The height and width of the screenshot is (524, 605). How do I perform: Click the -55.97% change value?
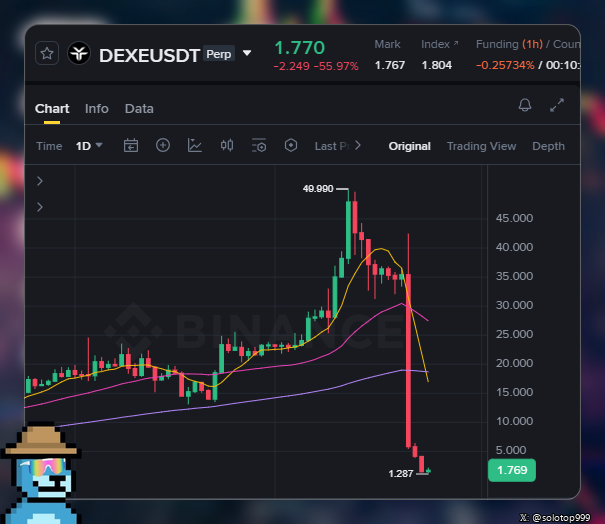point(336,66)
